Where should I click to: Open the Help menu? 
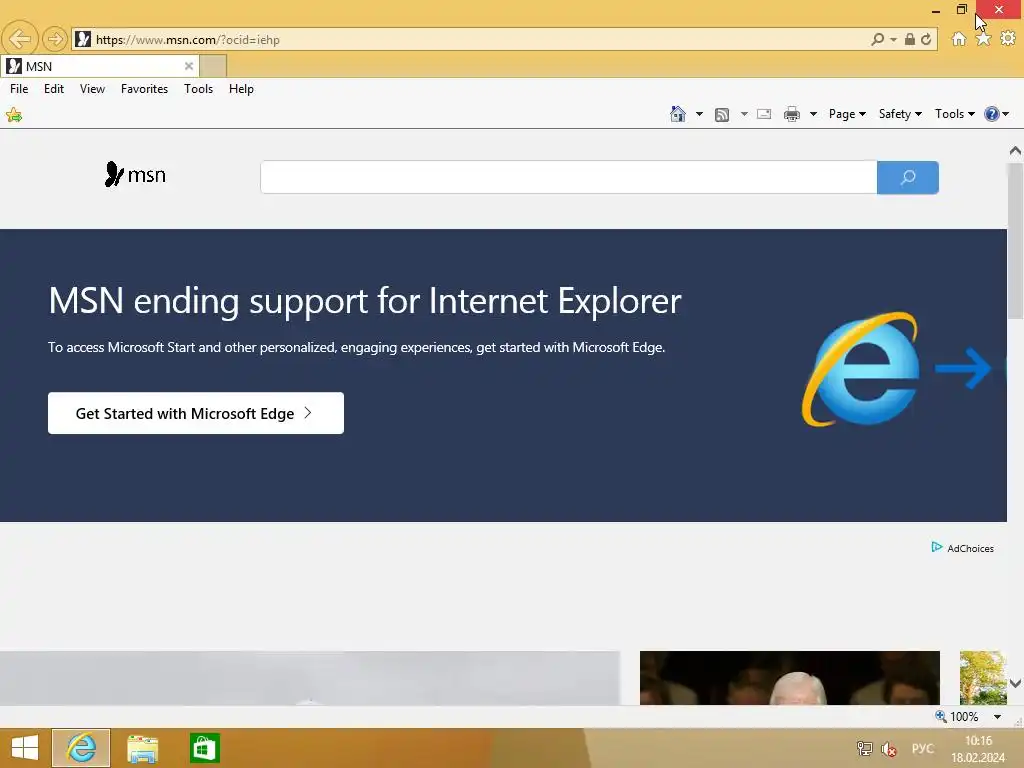[x=241, y=89]
